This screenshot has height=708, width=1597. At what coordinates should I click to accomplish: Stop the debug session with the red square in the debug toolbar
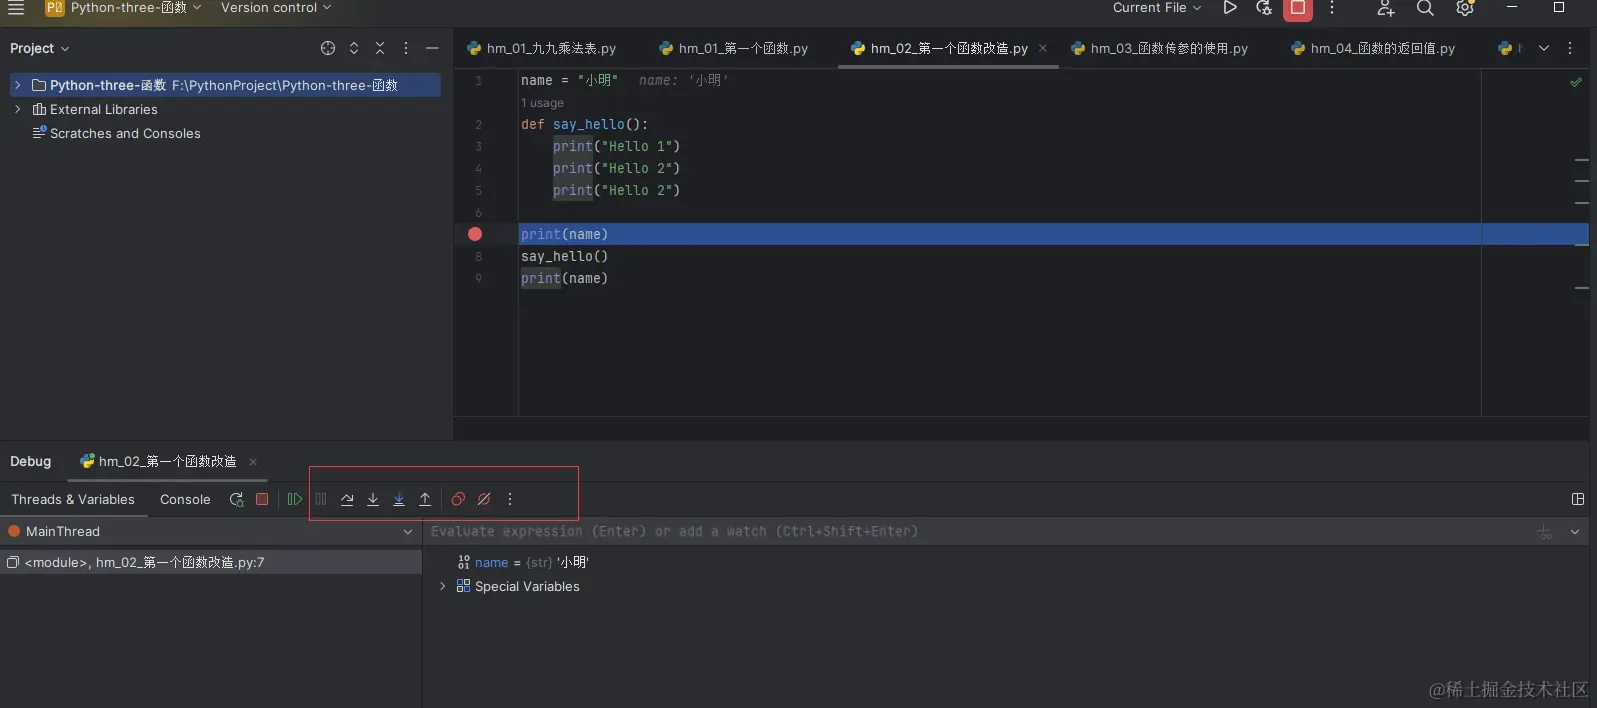click(262, 499)
